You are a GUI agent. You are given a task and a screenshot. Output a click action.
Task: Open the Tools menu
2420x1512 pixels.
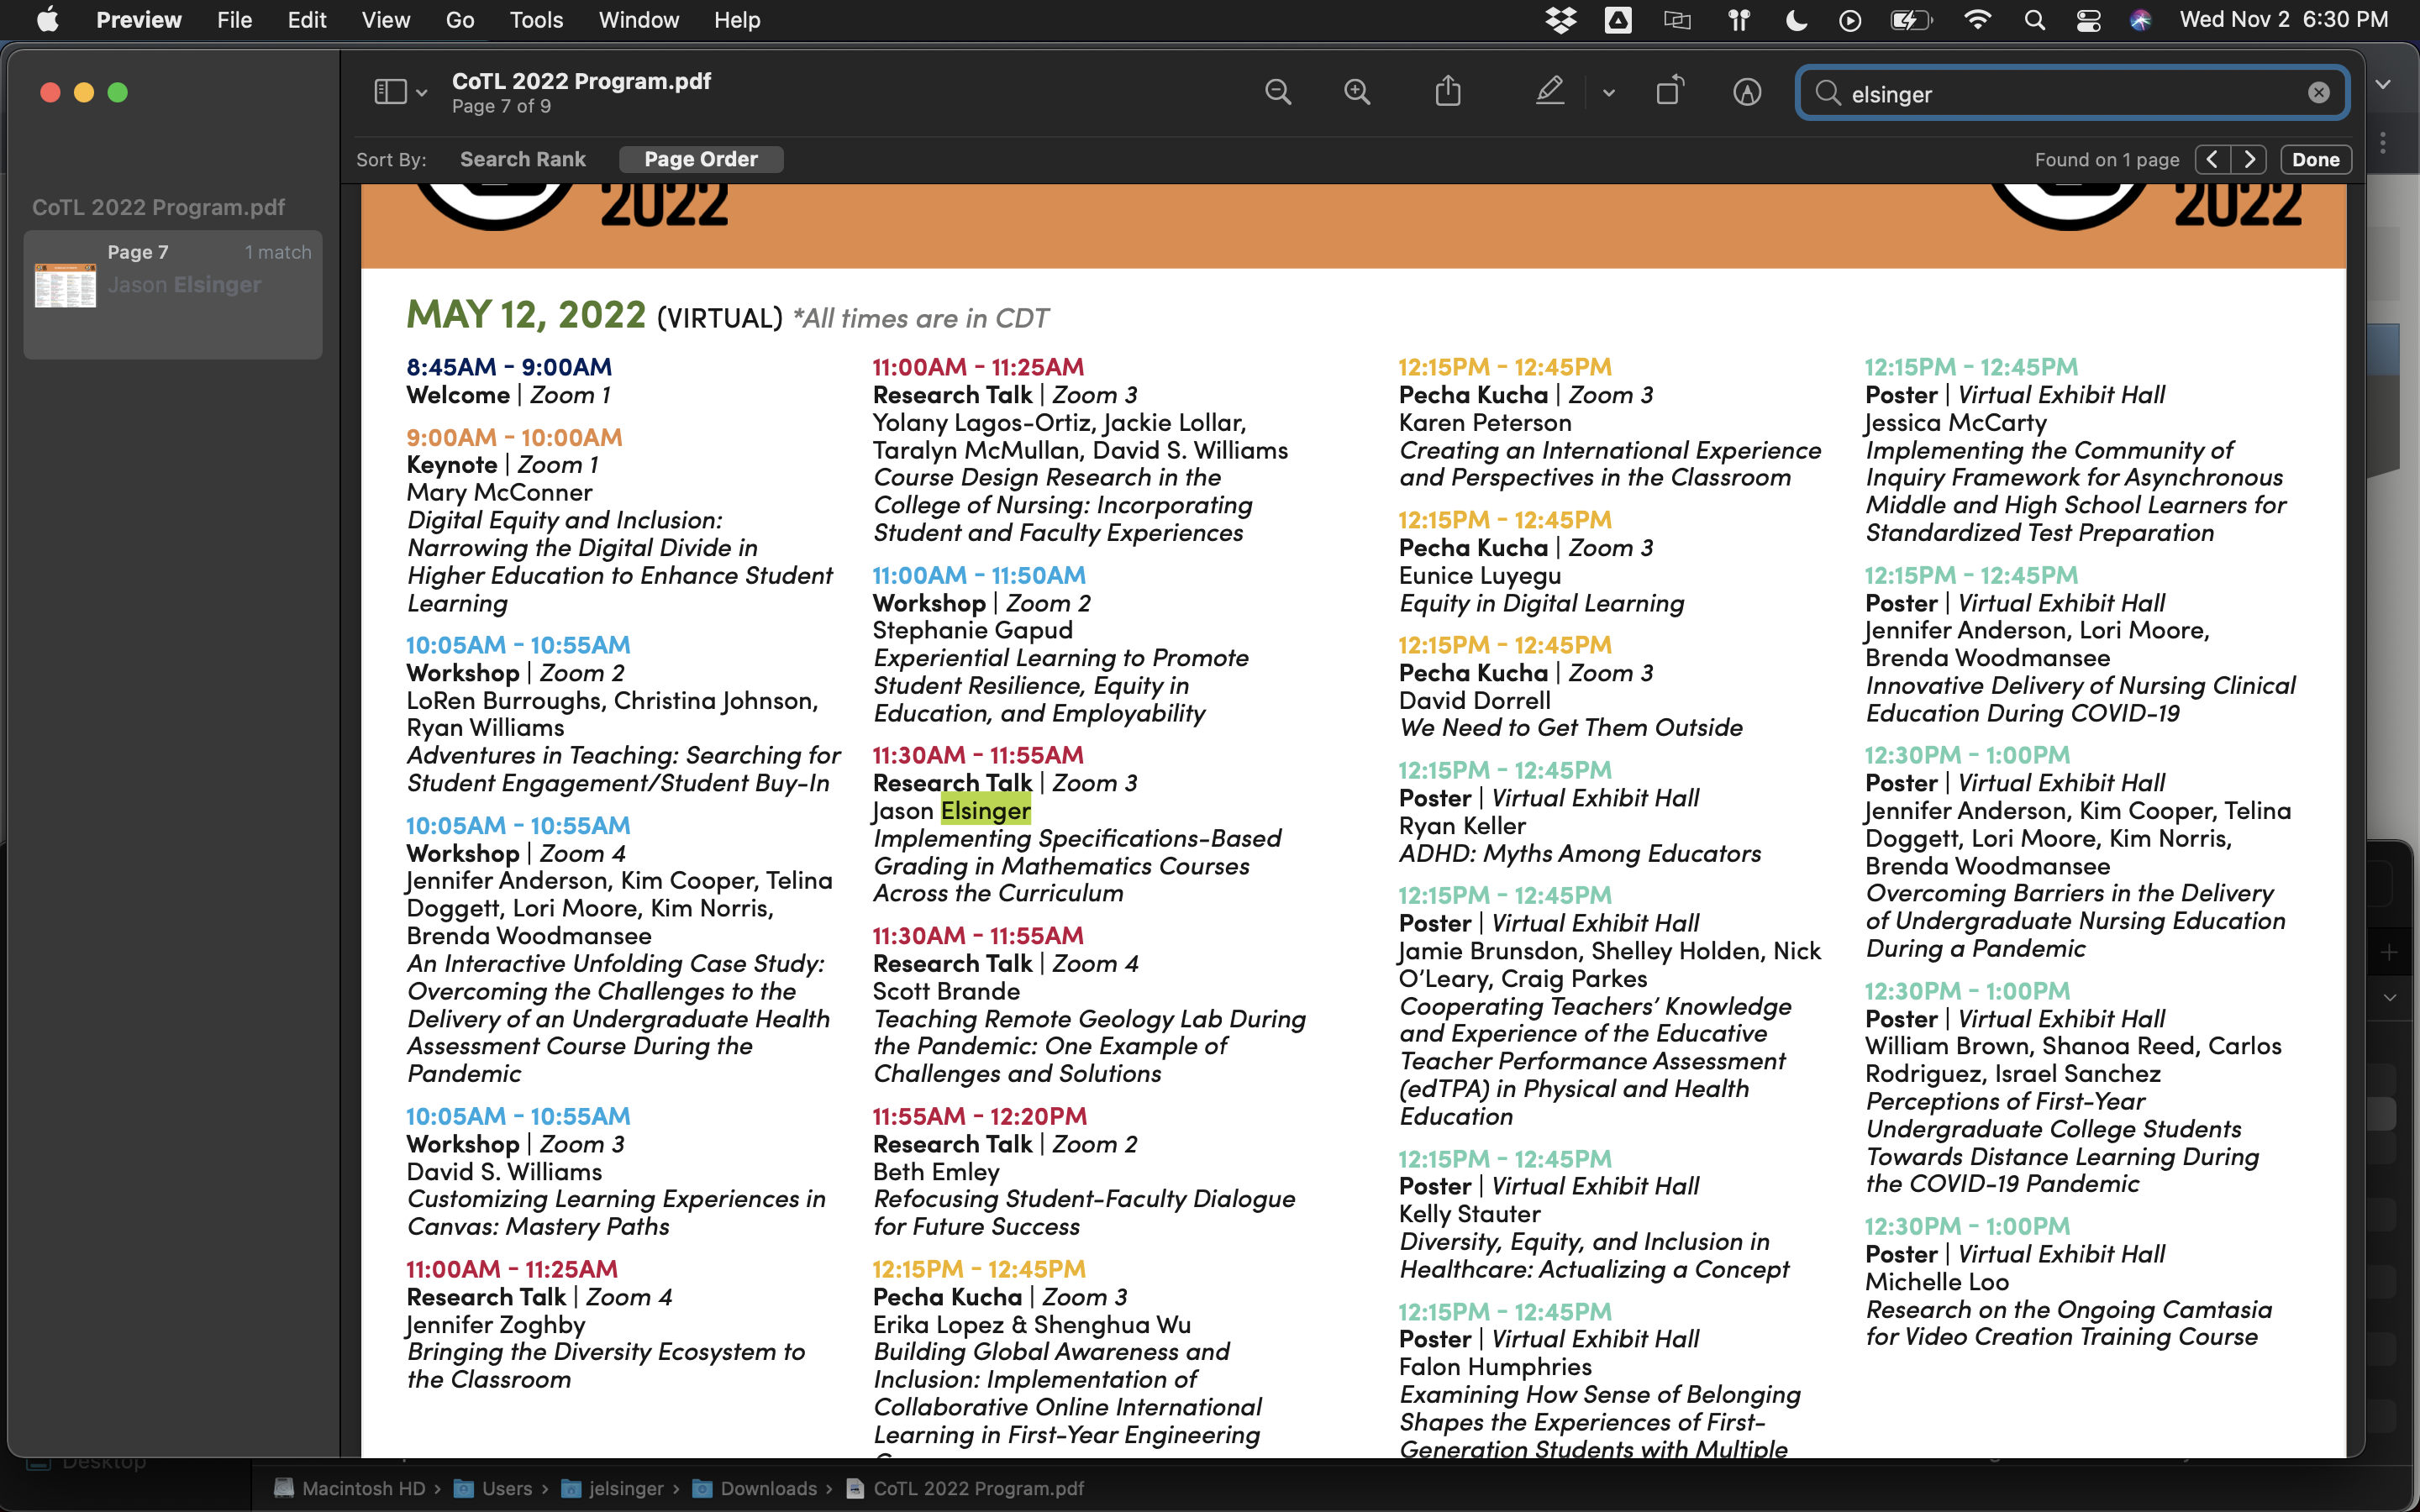[535, 20]
